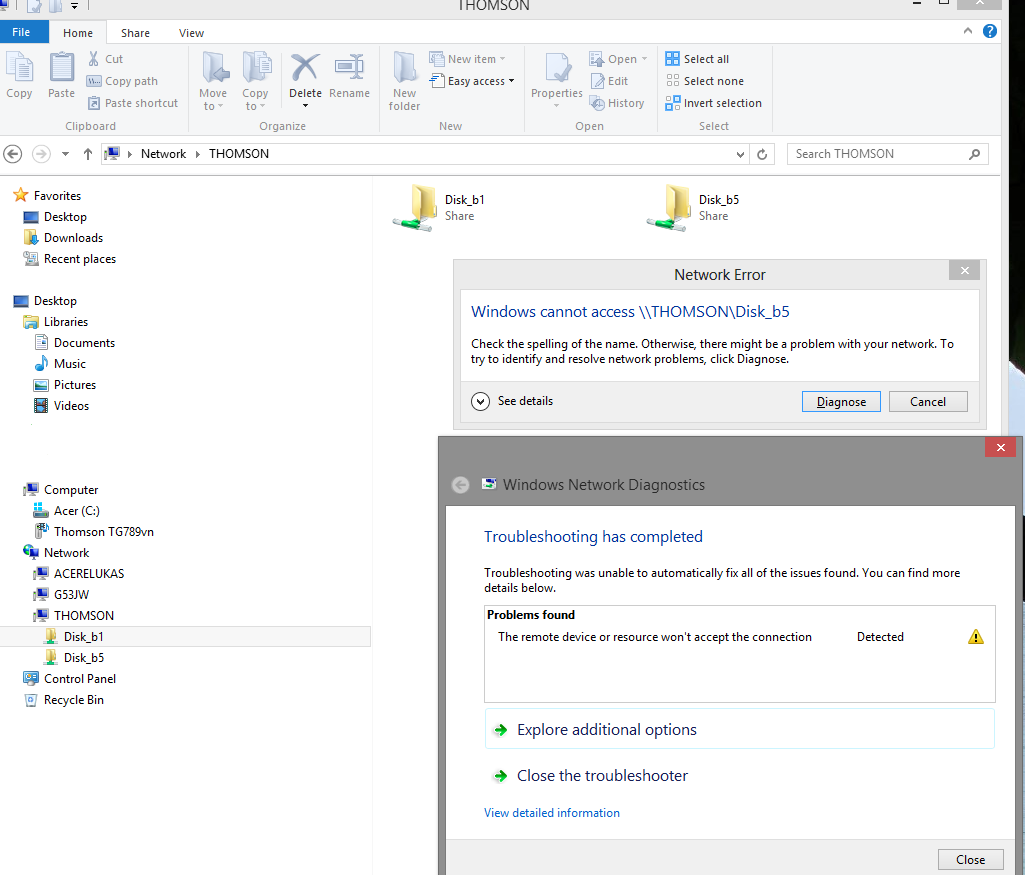
Task: Open the Easy access dropdown
Action: 472,81
